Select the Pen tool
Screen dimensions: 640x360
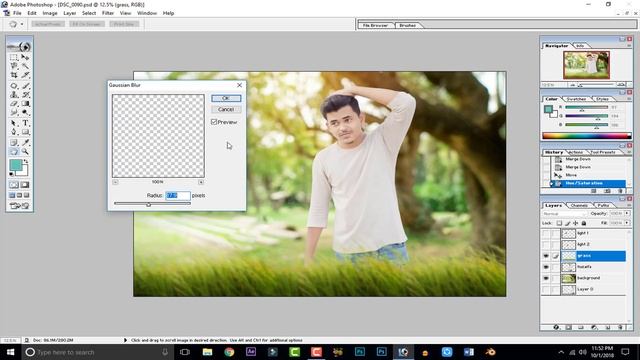(14, 132)
